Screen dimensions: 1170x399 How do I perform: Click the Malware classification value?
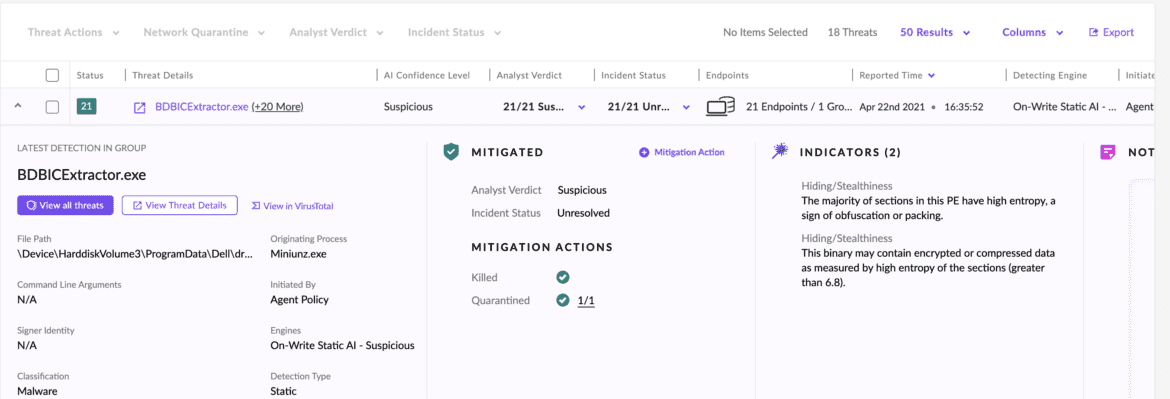pos(37,392)
